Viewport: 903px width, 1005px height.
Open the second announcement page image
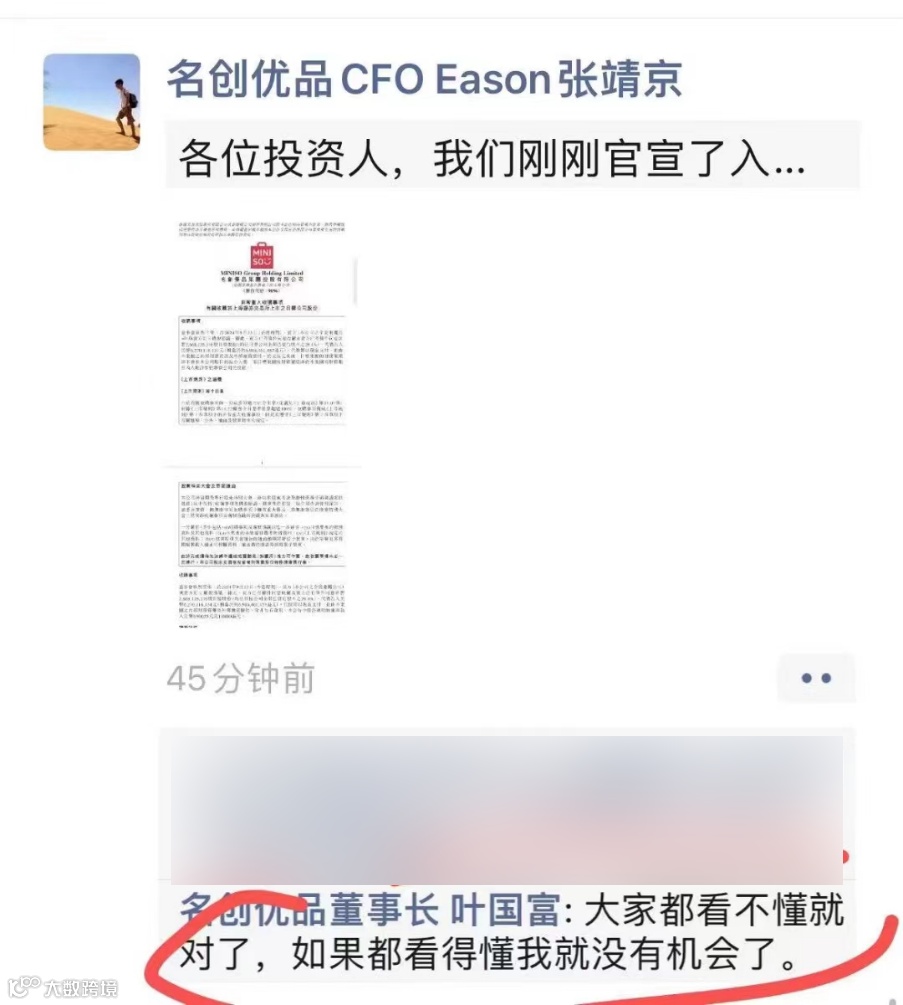click(x=262, y=555)
